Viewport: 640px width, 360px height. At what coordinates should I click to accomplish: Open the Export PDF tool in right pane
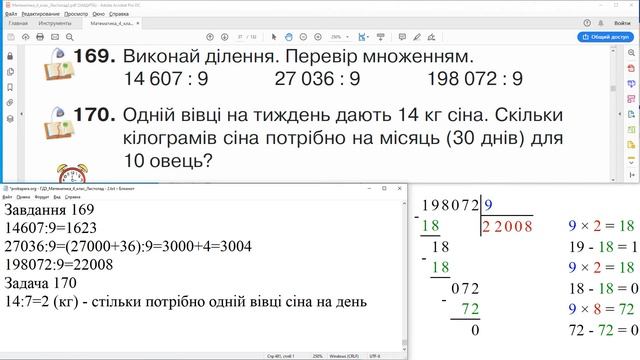631,114
